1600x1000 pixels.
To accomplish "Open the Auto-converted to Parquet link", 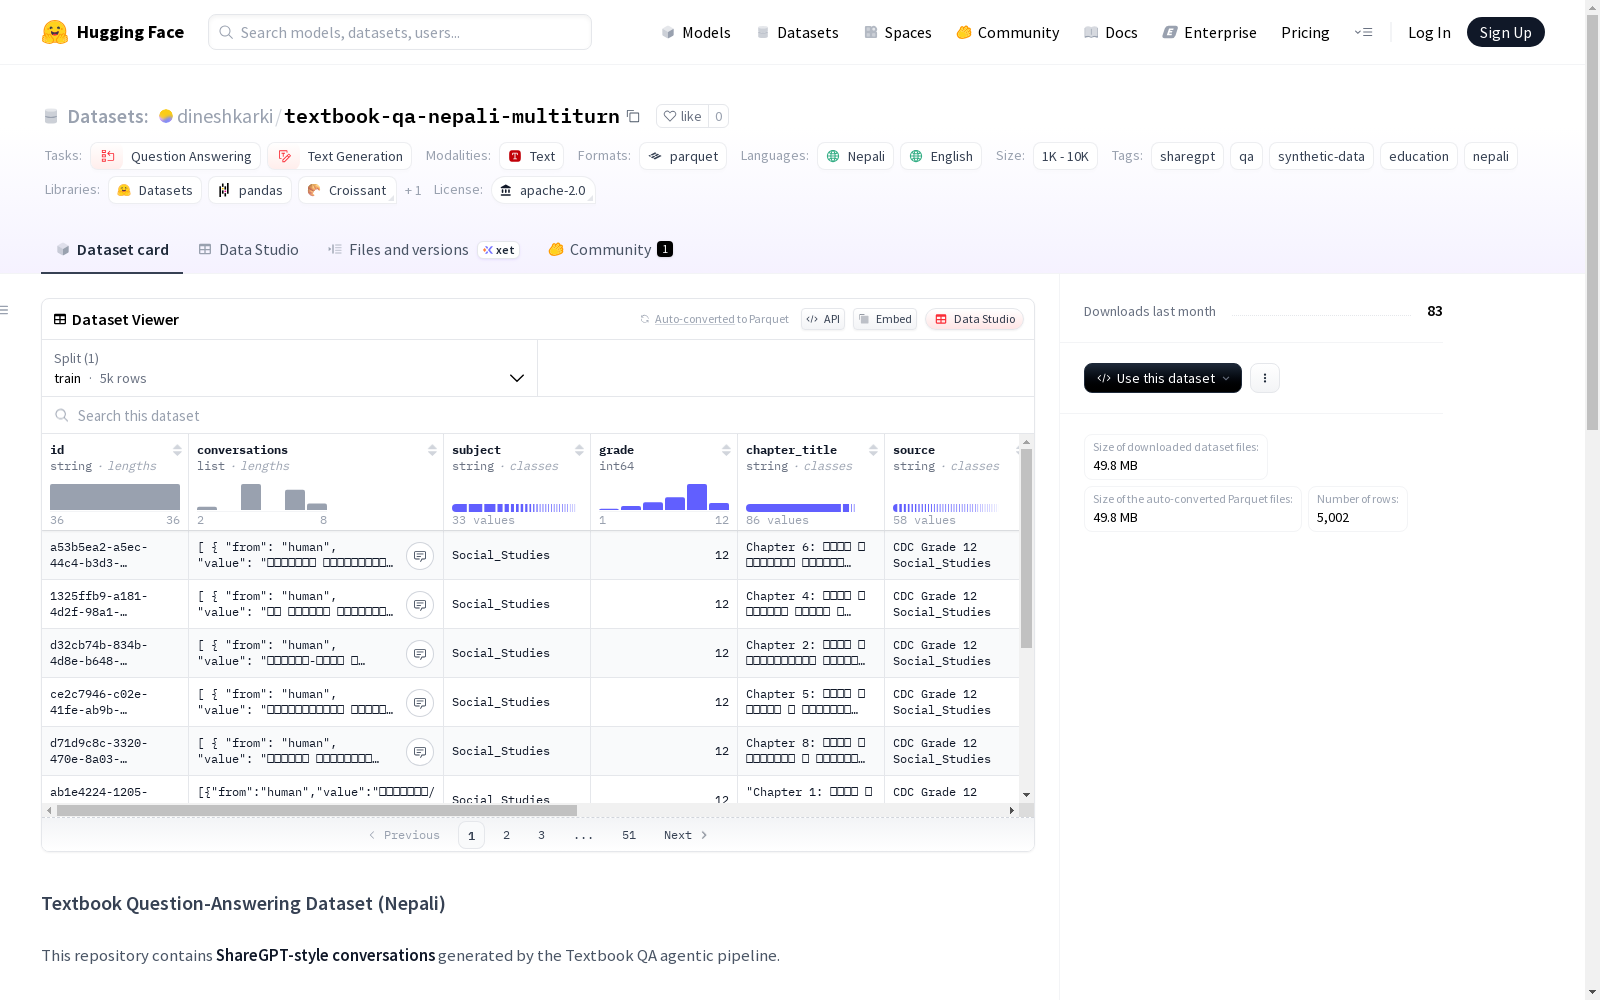I will (x=714, y=319).
